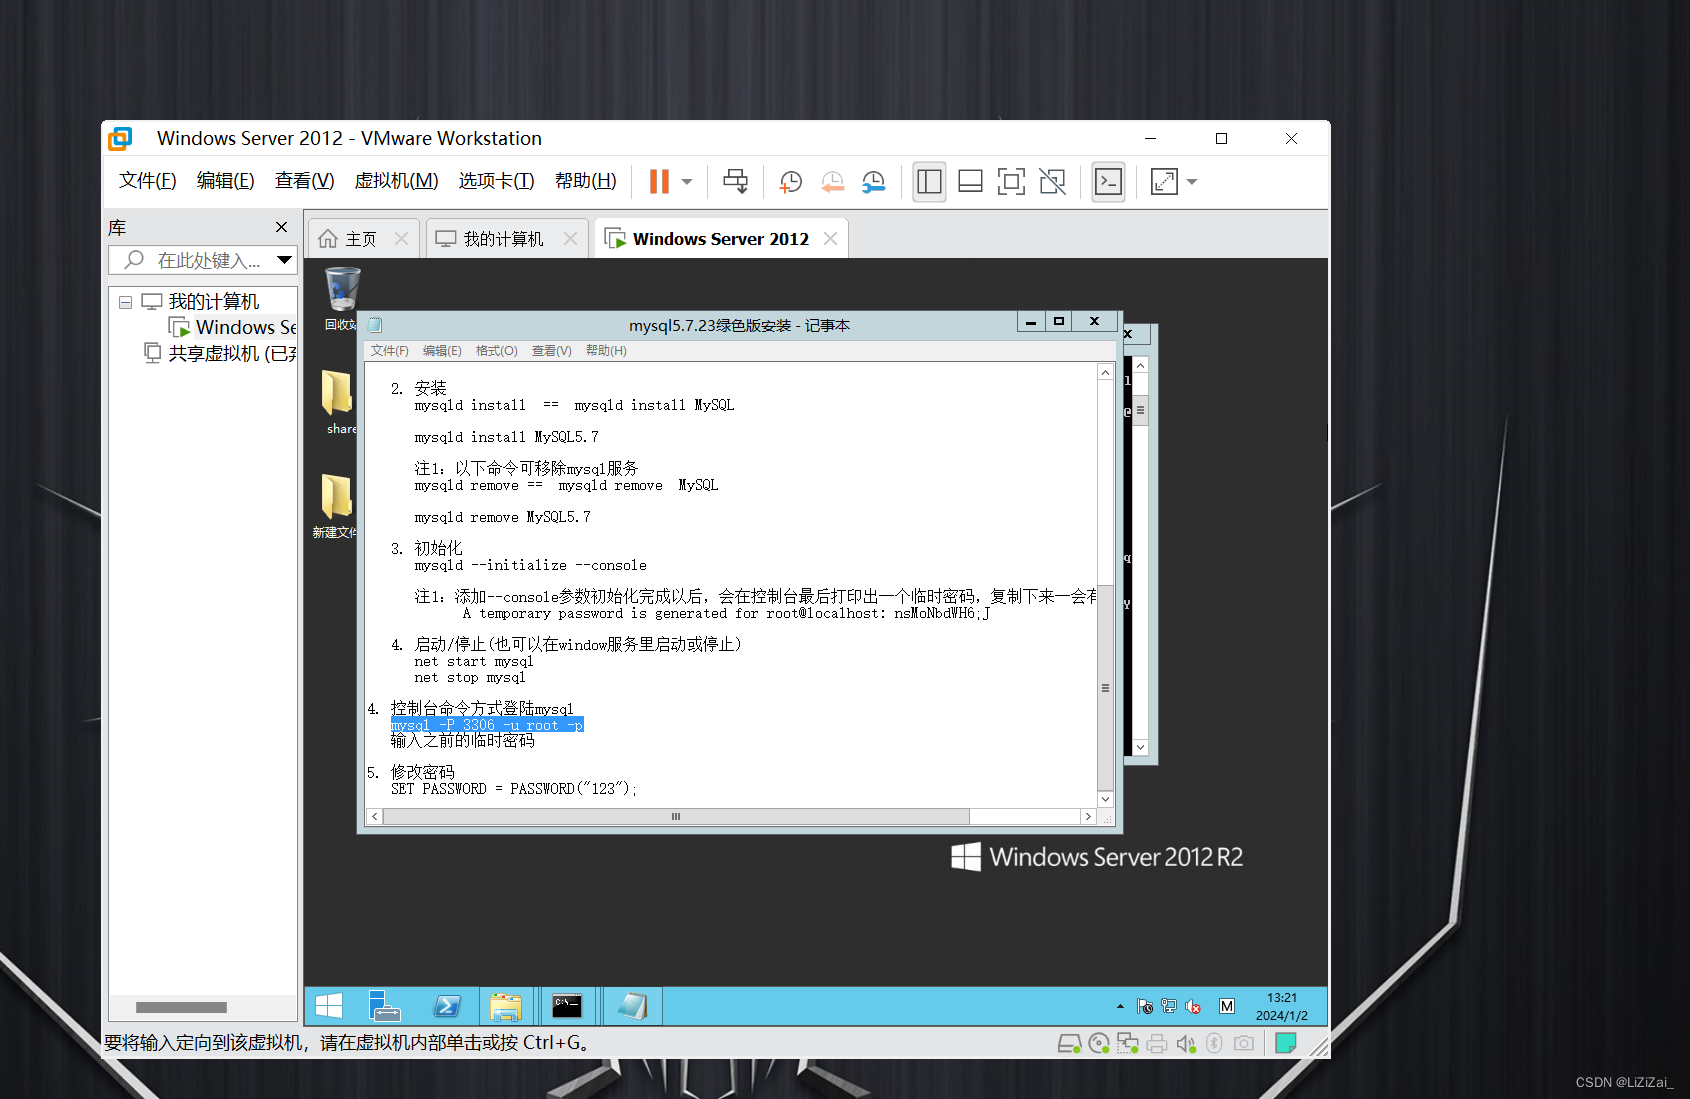Switch to Notepad in guest taskbar
The height and width of the screenshot is (1099, 1690).
pos(632,1006)
